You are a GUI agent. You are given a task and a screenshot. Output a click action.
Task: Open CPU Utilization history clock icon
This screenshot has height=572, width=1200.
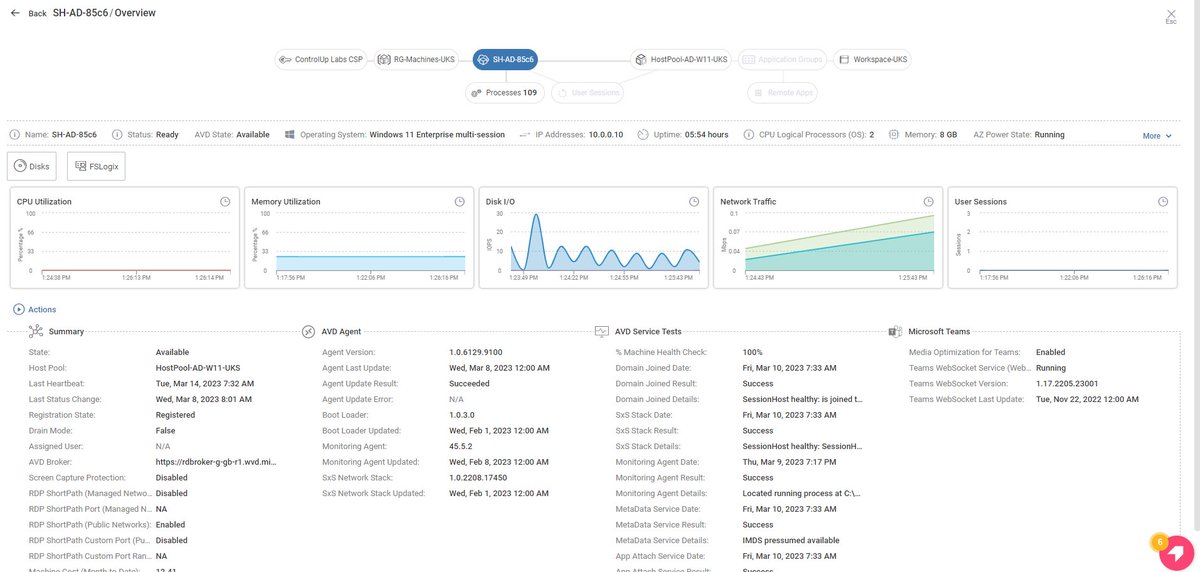[225, 202]
